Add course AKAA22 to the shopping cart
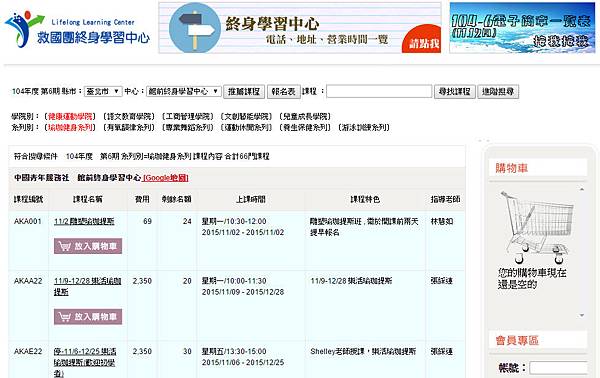Image resolution: width=600 pixels, height=378 pixels. click(88, 317)
